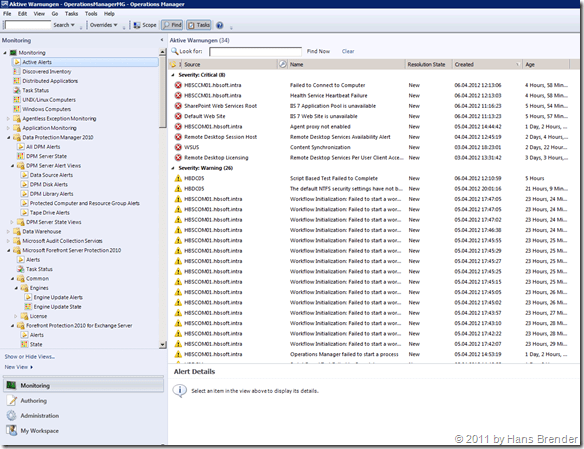Screen dimensions: 584x449
Task: Click Show or Hide Views link
Action: [x=30, y=357]
